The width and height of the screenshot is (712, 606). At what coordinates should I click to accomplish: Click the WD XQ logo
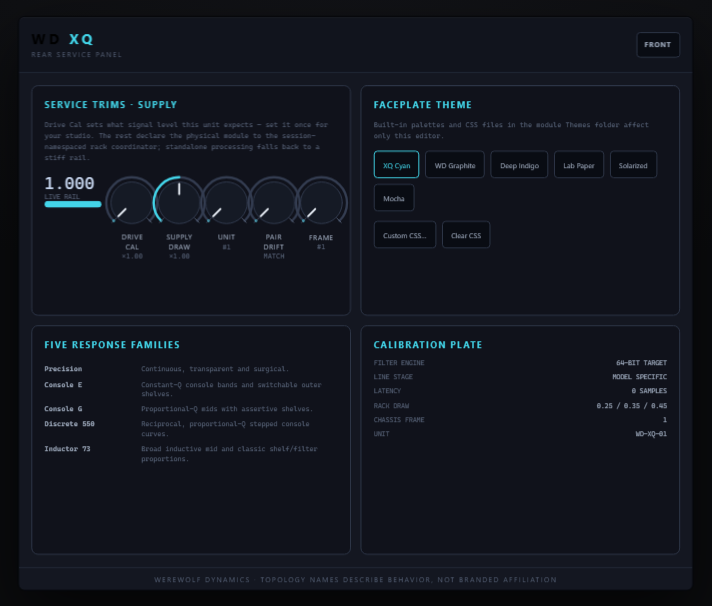point(63,39)
